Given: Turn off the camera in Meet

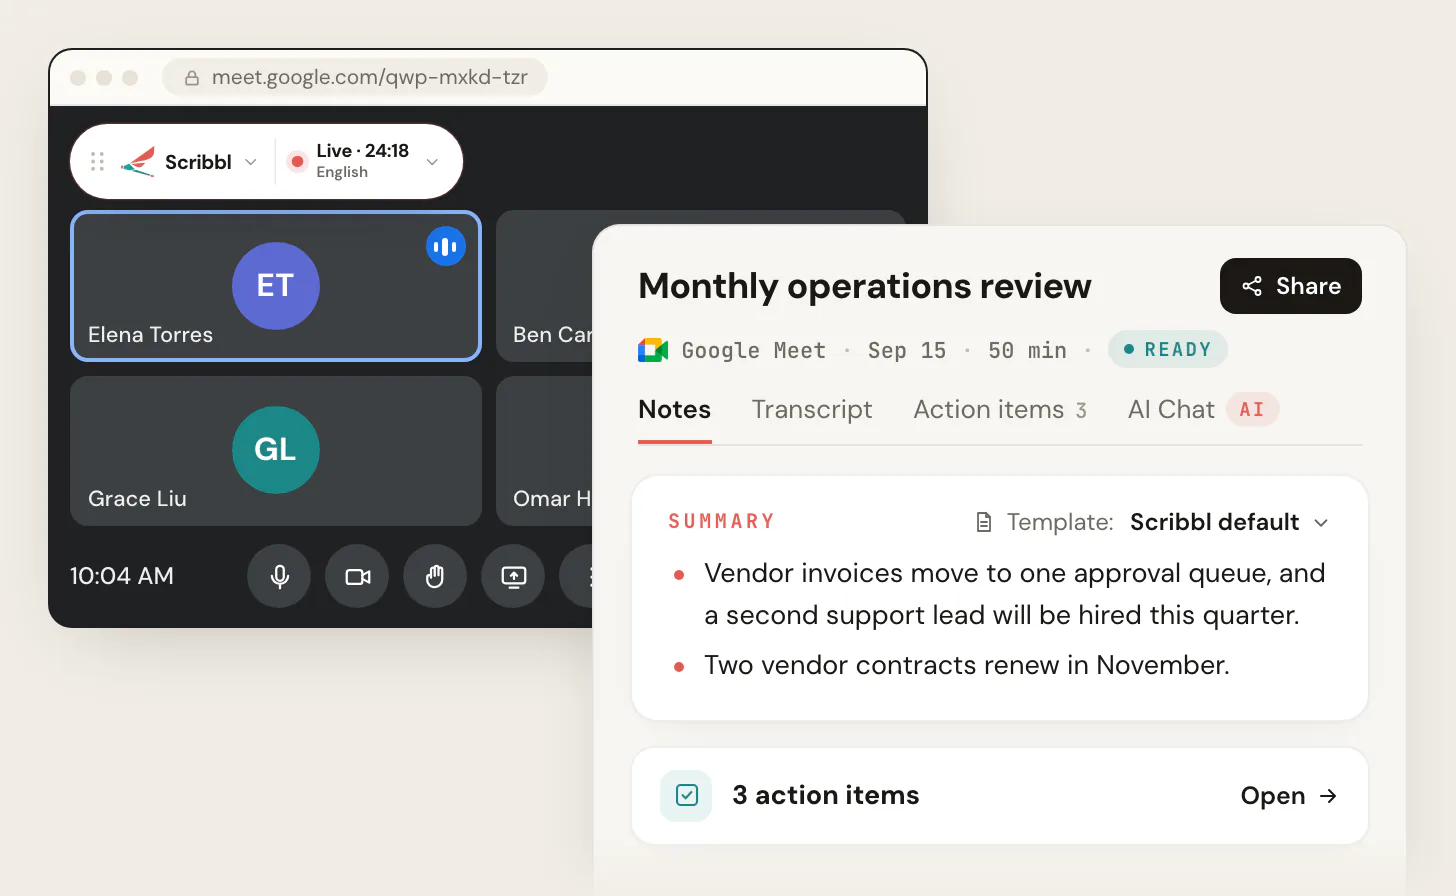Looking at the screenshot, I should (x=357, y=576).
